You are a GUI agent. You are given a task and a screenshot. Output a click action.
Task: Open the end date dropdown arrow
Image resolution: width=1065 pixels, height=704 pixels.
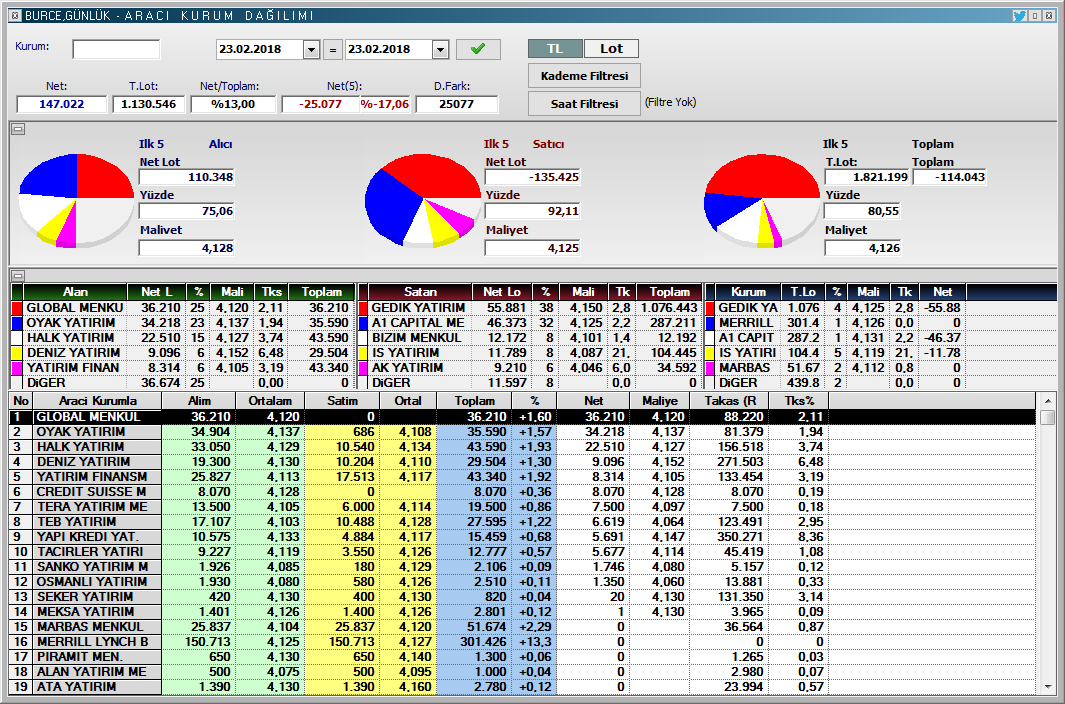440,49
